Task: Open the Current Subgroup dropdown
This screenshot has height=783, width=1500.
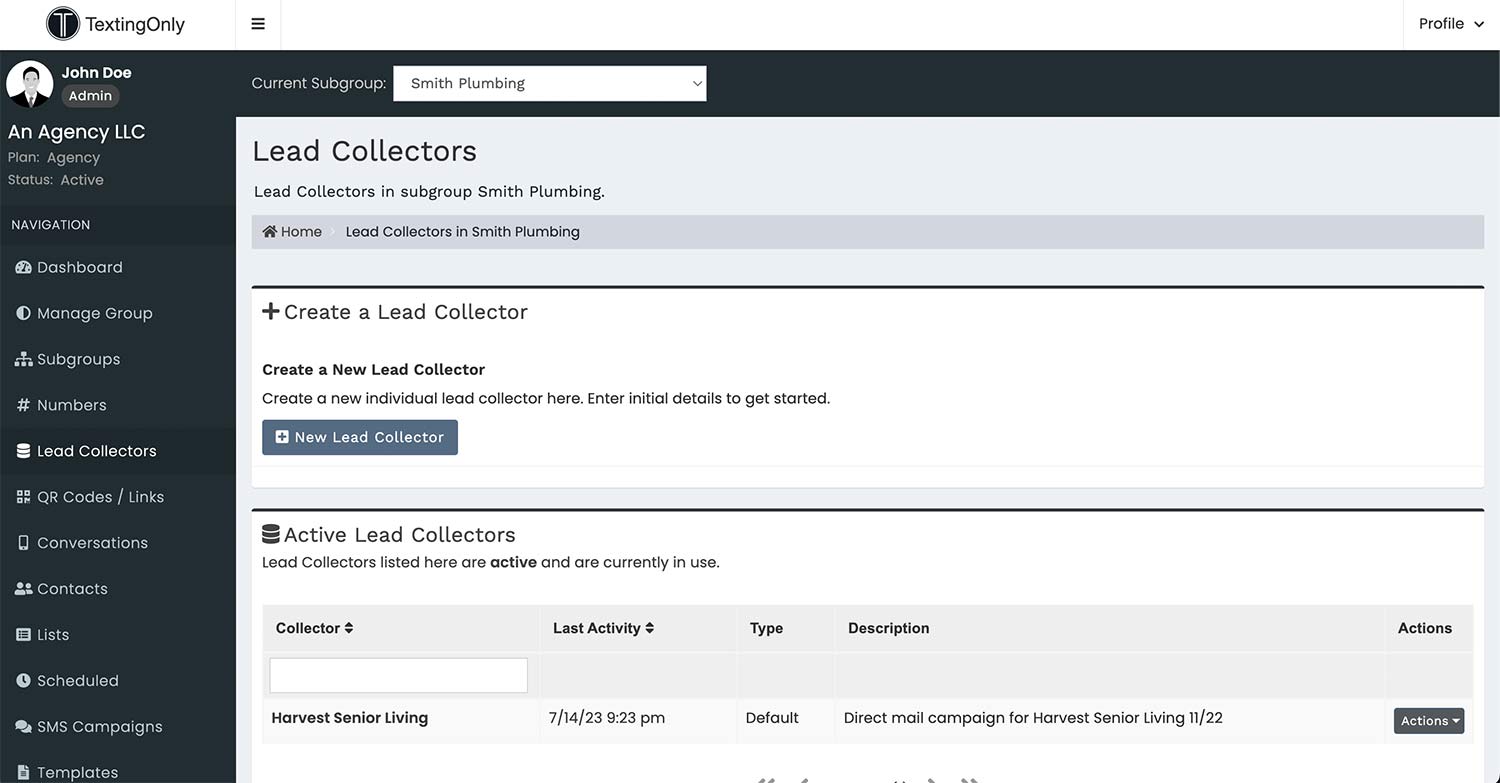Action: pyautogui.click(x=549, y=83)
